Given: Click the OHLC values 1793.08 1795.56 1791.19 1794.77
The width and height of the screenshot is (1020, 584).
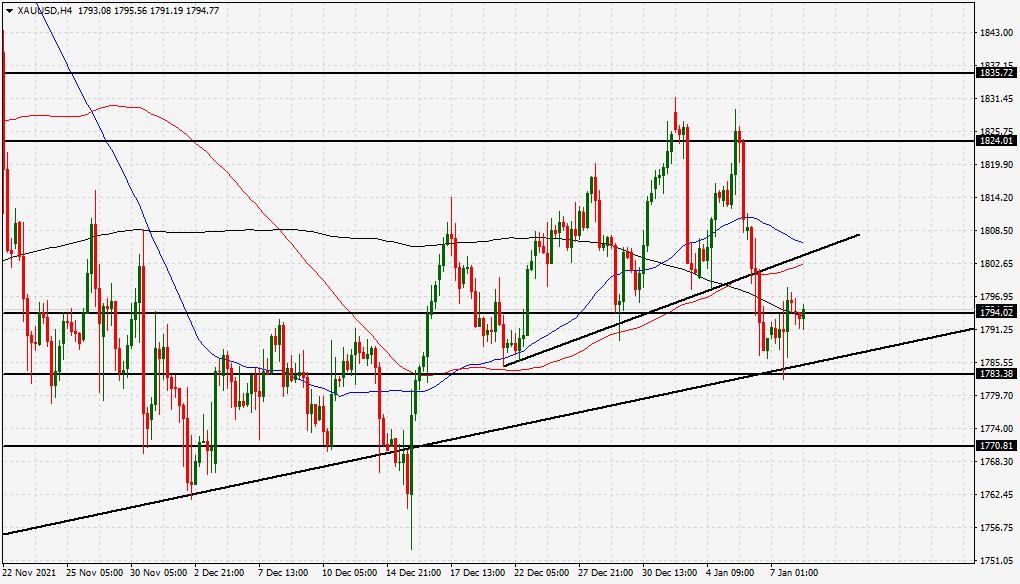Looking at the screenshot, I should tap(148, 10).
